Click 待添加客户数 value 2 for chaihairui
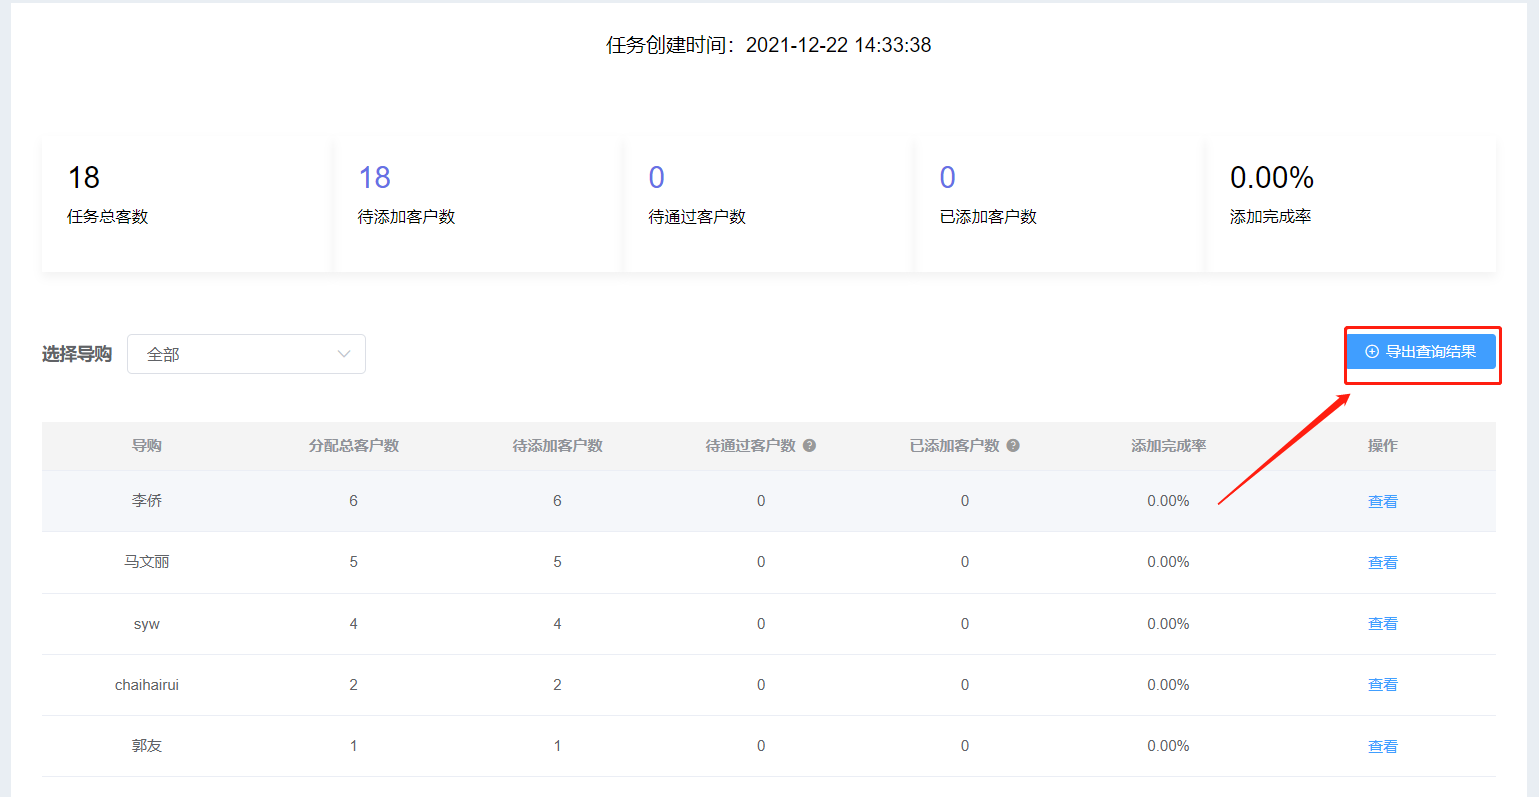Screen dimensions: 1539x797 557,685
